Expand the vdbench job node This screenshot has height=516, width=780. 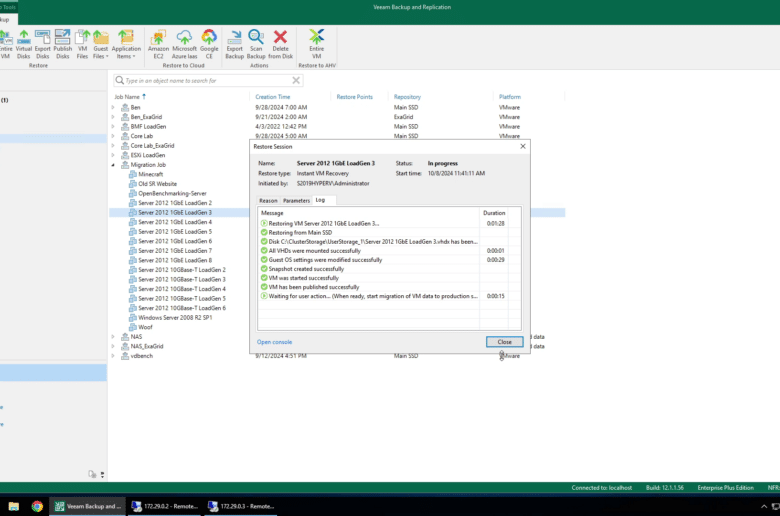click(x=113, y=356)
